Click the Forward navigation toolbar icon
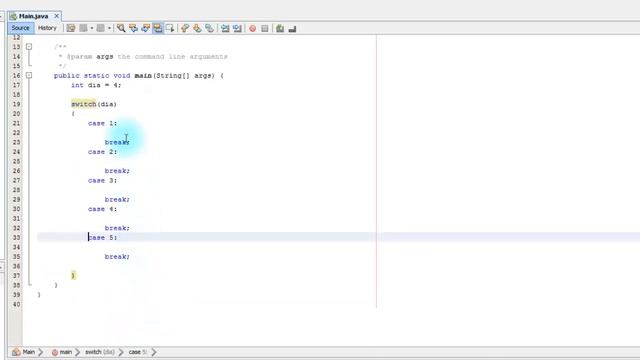The height and width of the screenshot is (360, 640). (x=100, y=28)
